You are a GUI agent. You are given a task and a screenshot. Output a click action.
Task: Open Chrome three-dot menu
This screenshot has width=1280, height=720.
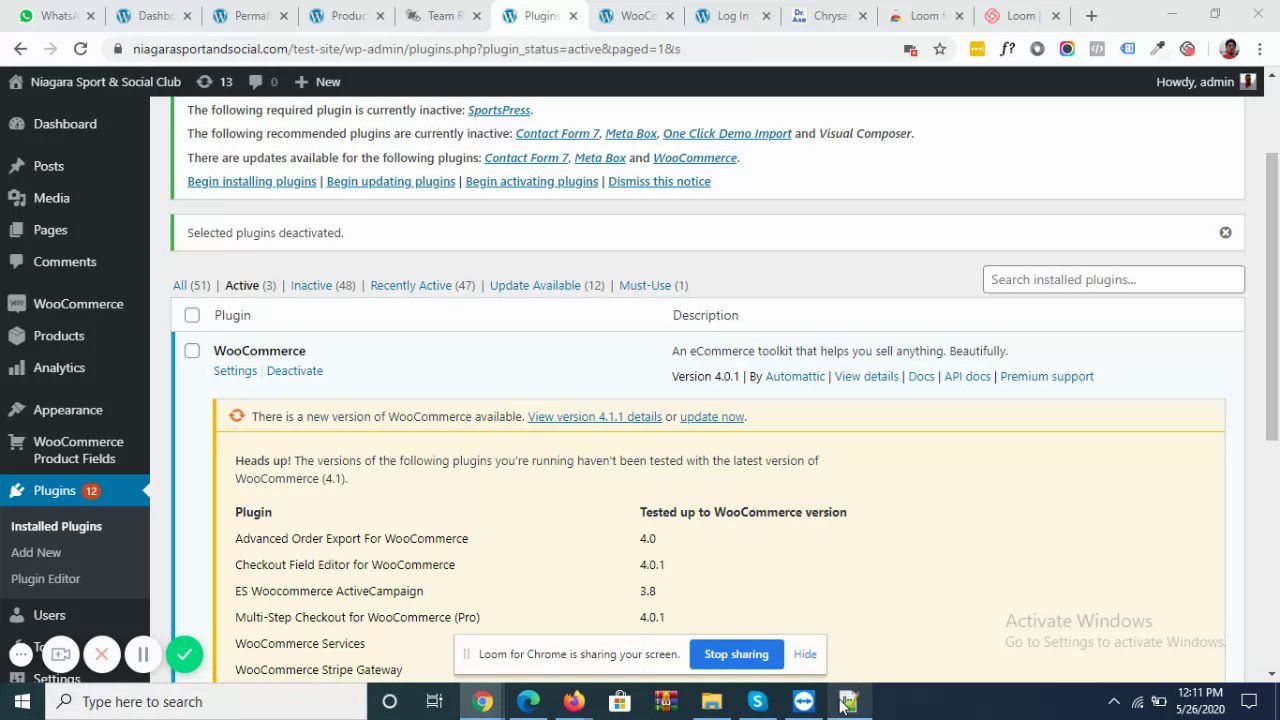pyautogui.click(x=1260, y=49)
